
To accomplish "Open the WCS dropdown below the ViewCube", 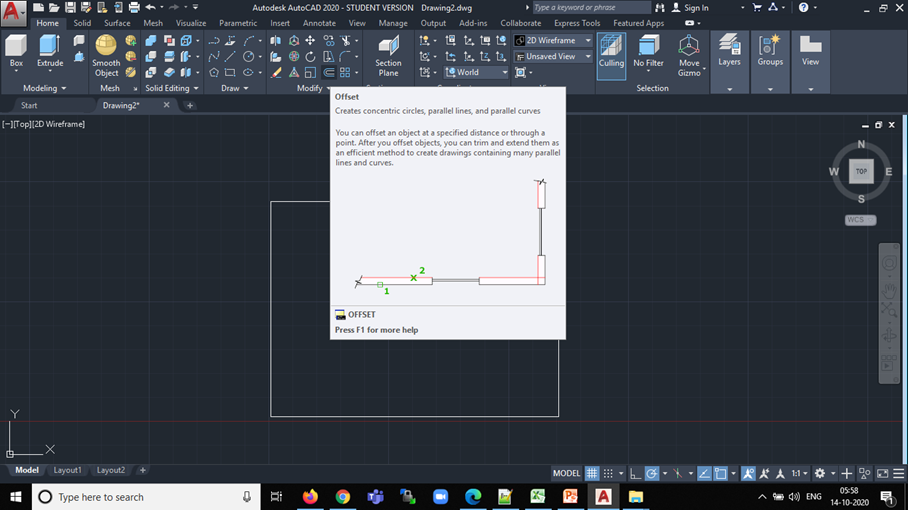I will 860,220.
